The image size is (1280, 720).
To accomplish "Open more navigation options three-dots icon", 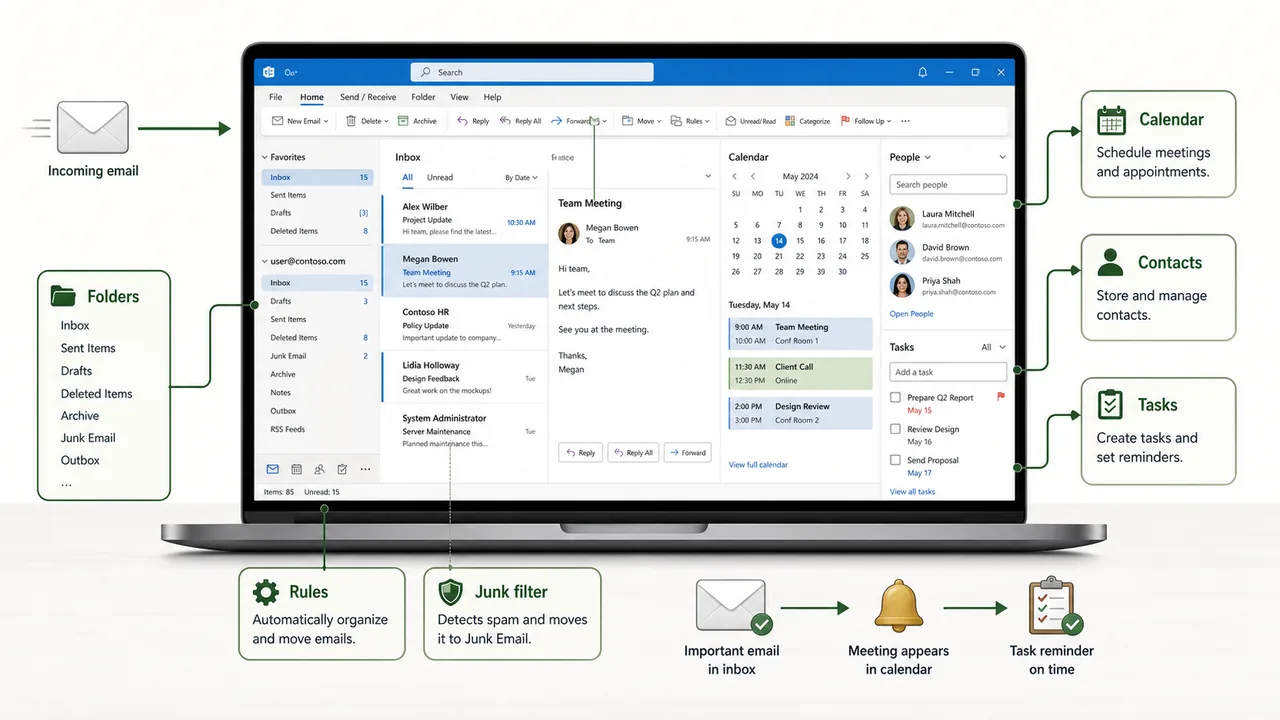I will (x=365, y=469).
